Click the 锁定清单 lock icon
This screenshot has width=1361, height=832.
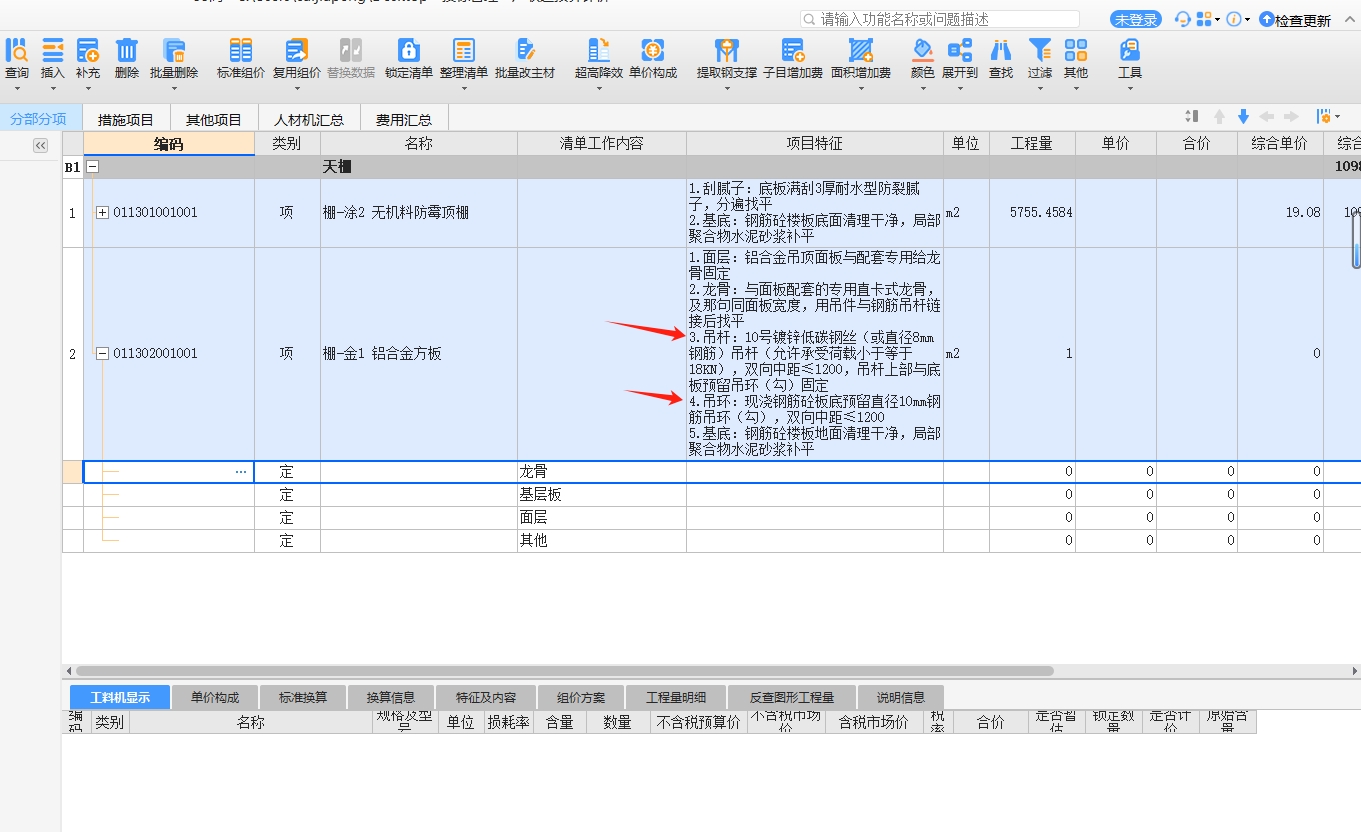[408, 50]
